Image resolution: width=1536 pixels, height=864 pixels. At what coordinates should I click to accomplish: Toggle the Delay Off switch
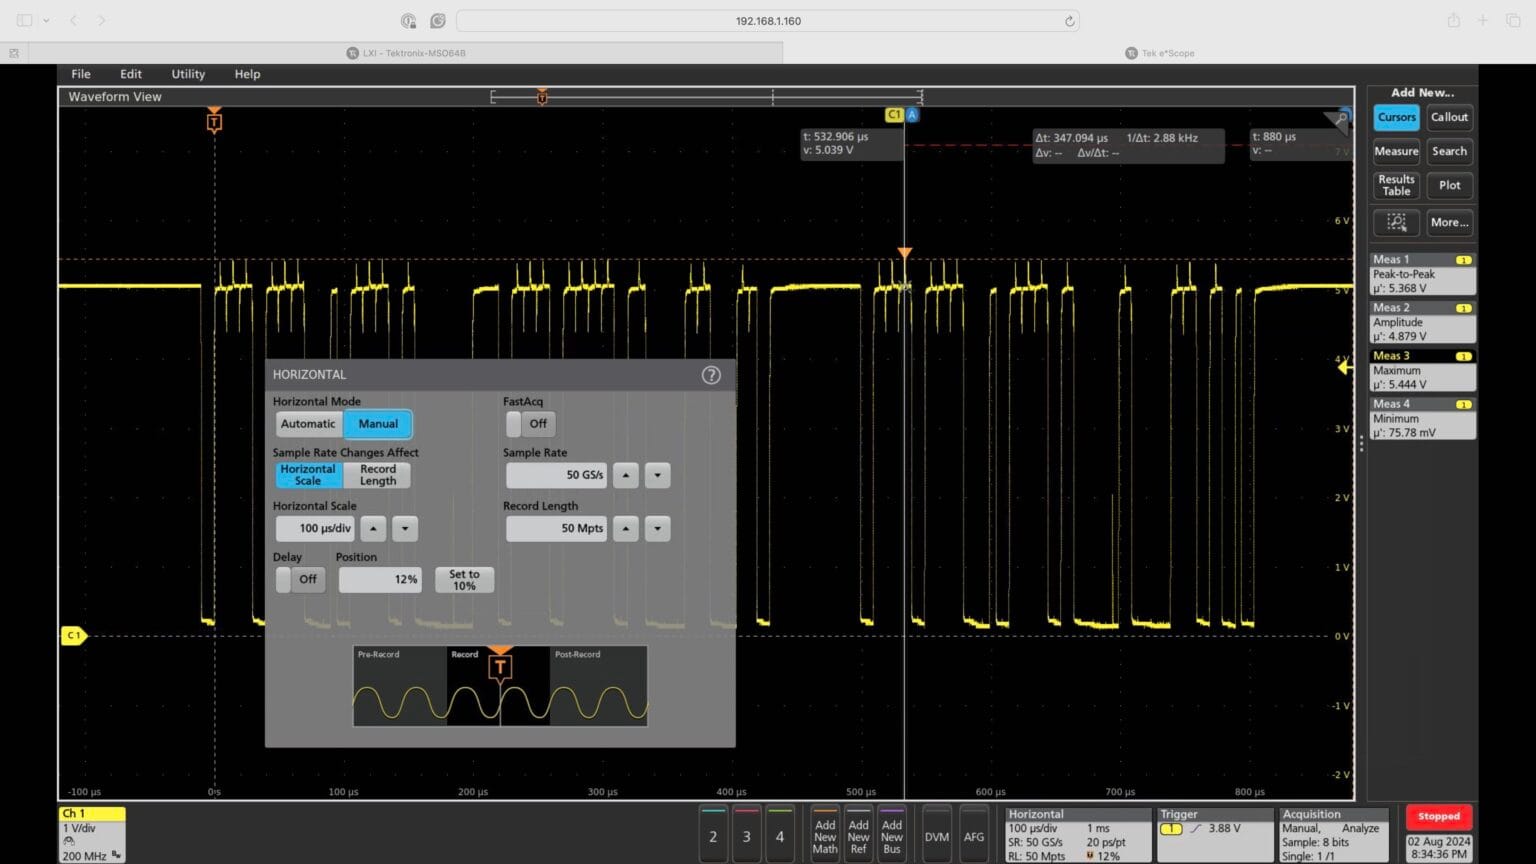point(300,579)
